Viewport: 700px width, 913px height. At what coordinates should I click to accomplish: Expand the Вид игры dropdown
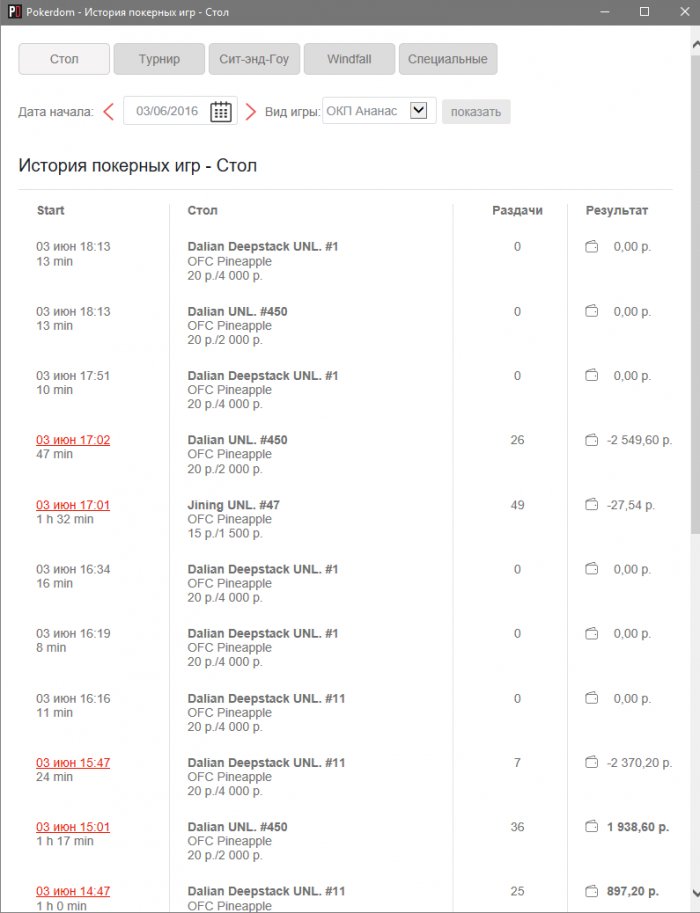(x=419, y=111)
